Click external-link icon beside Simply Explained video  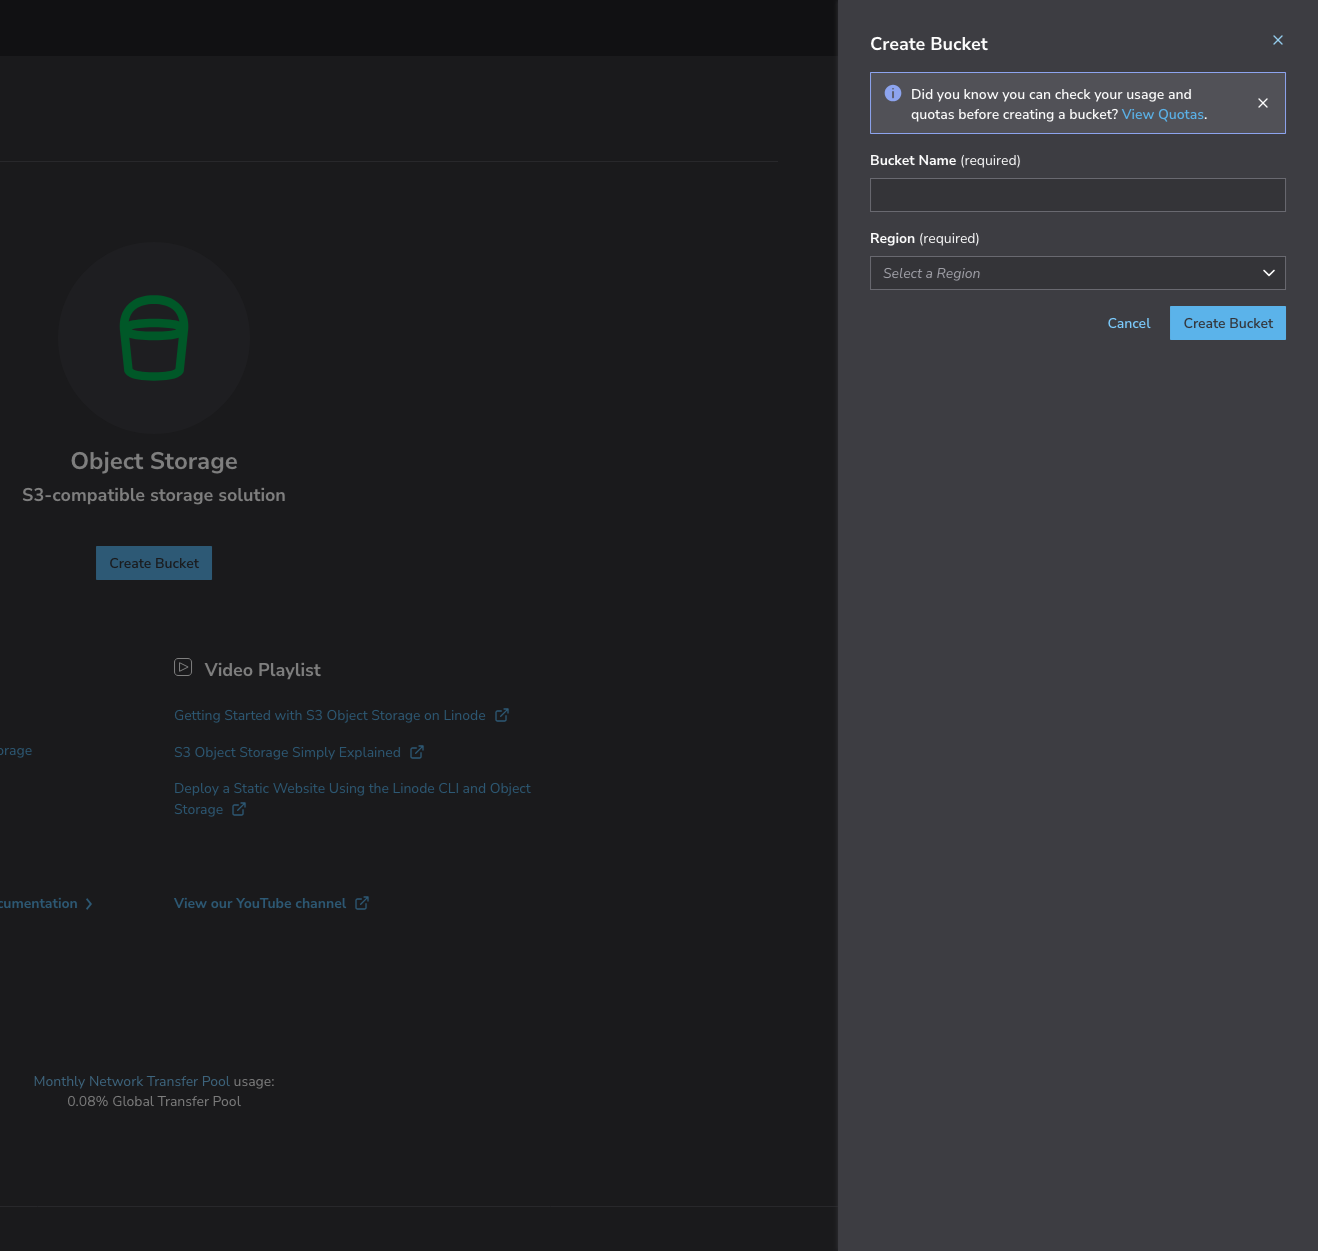point(417,752)
